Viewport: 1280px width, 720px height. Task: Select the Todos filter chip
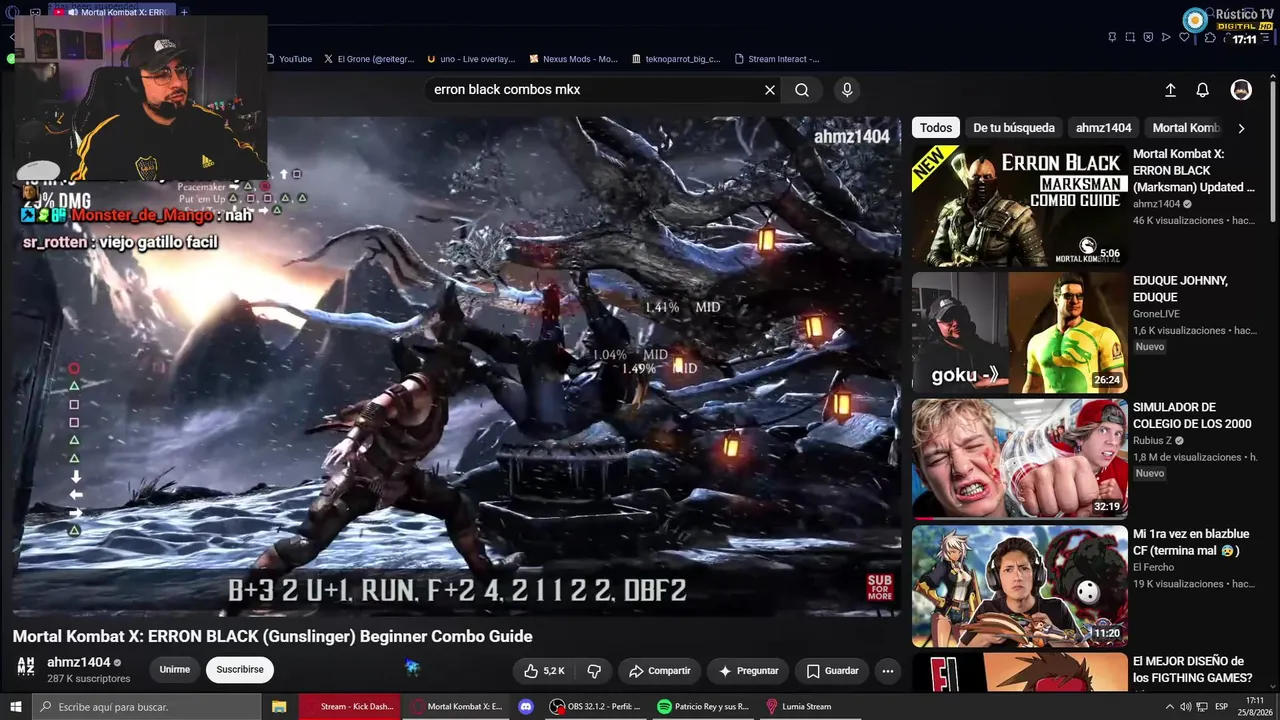tap(936, 128)
